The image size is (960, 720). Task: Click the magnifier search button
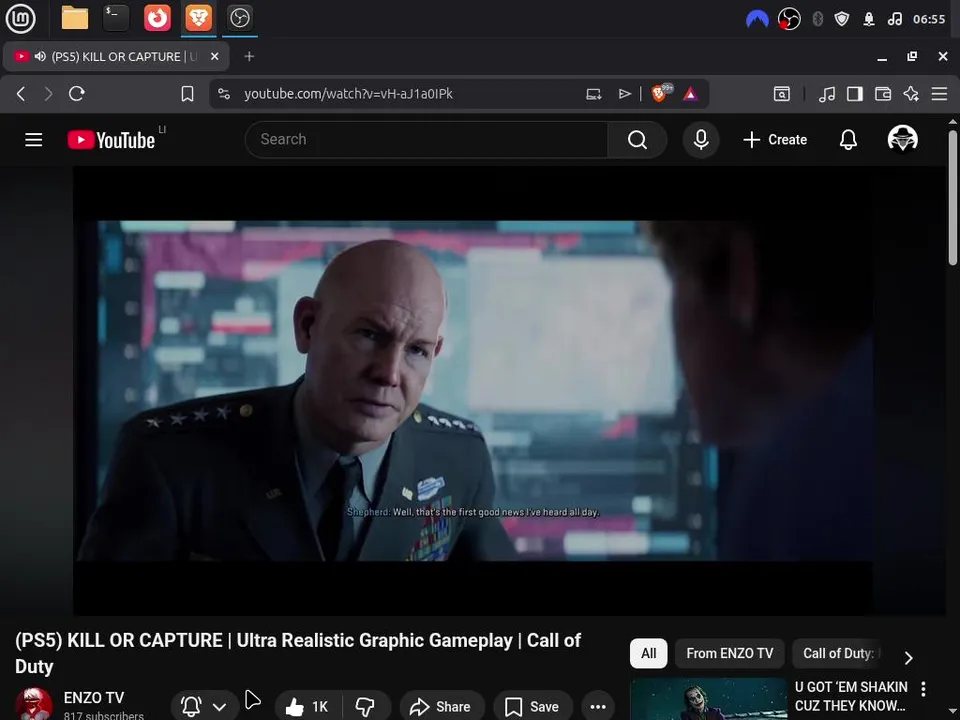point(637,140)
